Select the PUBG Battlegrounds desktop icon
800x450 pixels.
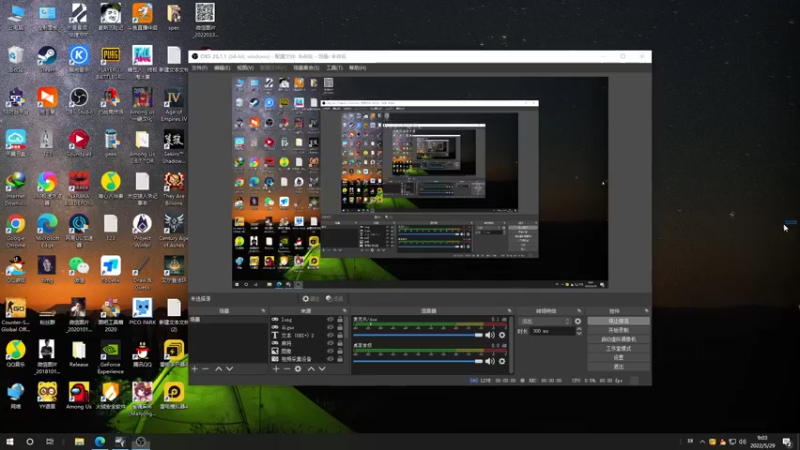(x=111, y=62)
